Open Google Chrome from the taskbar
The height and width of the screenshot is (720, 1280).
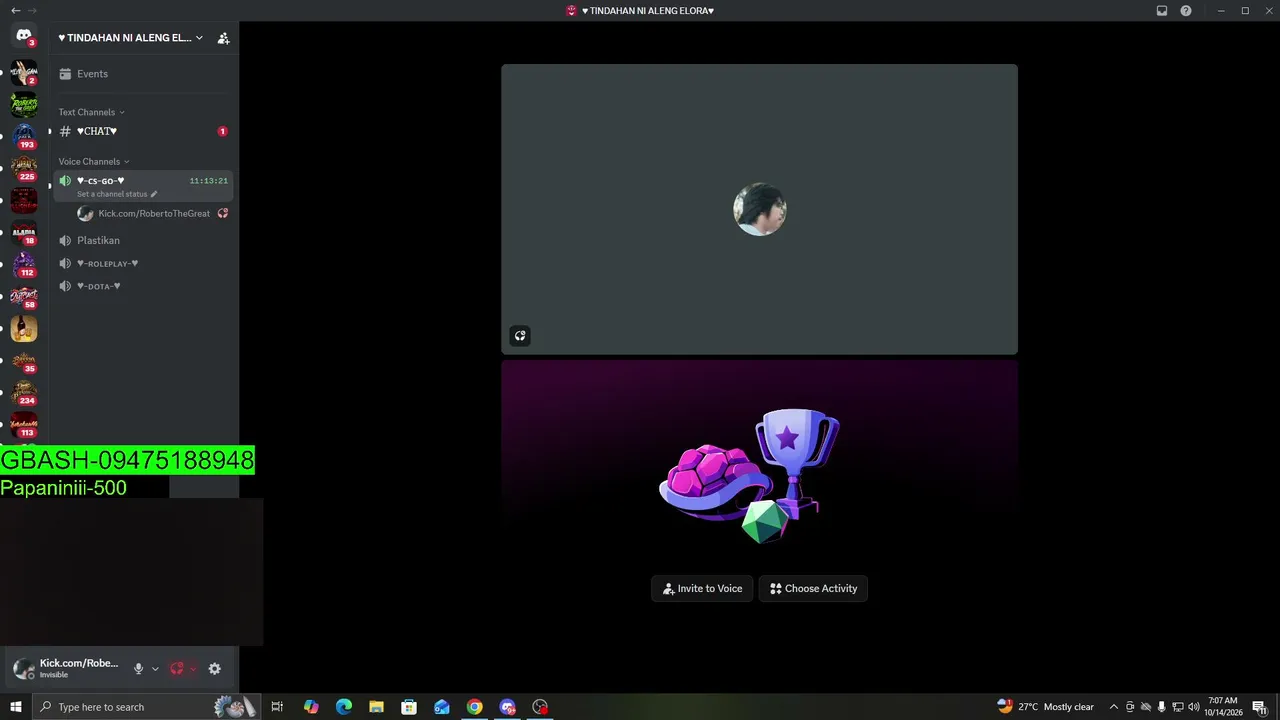(475, 707)
